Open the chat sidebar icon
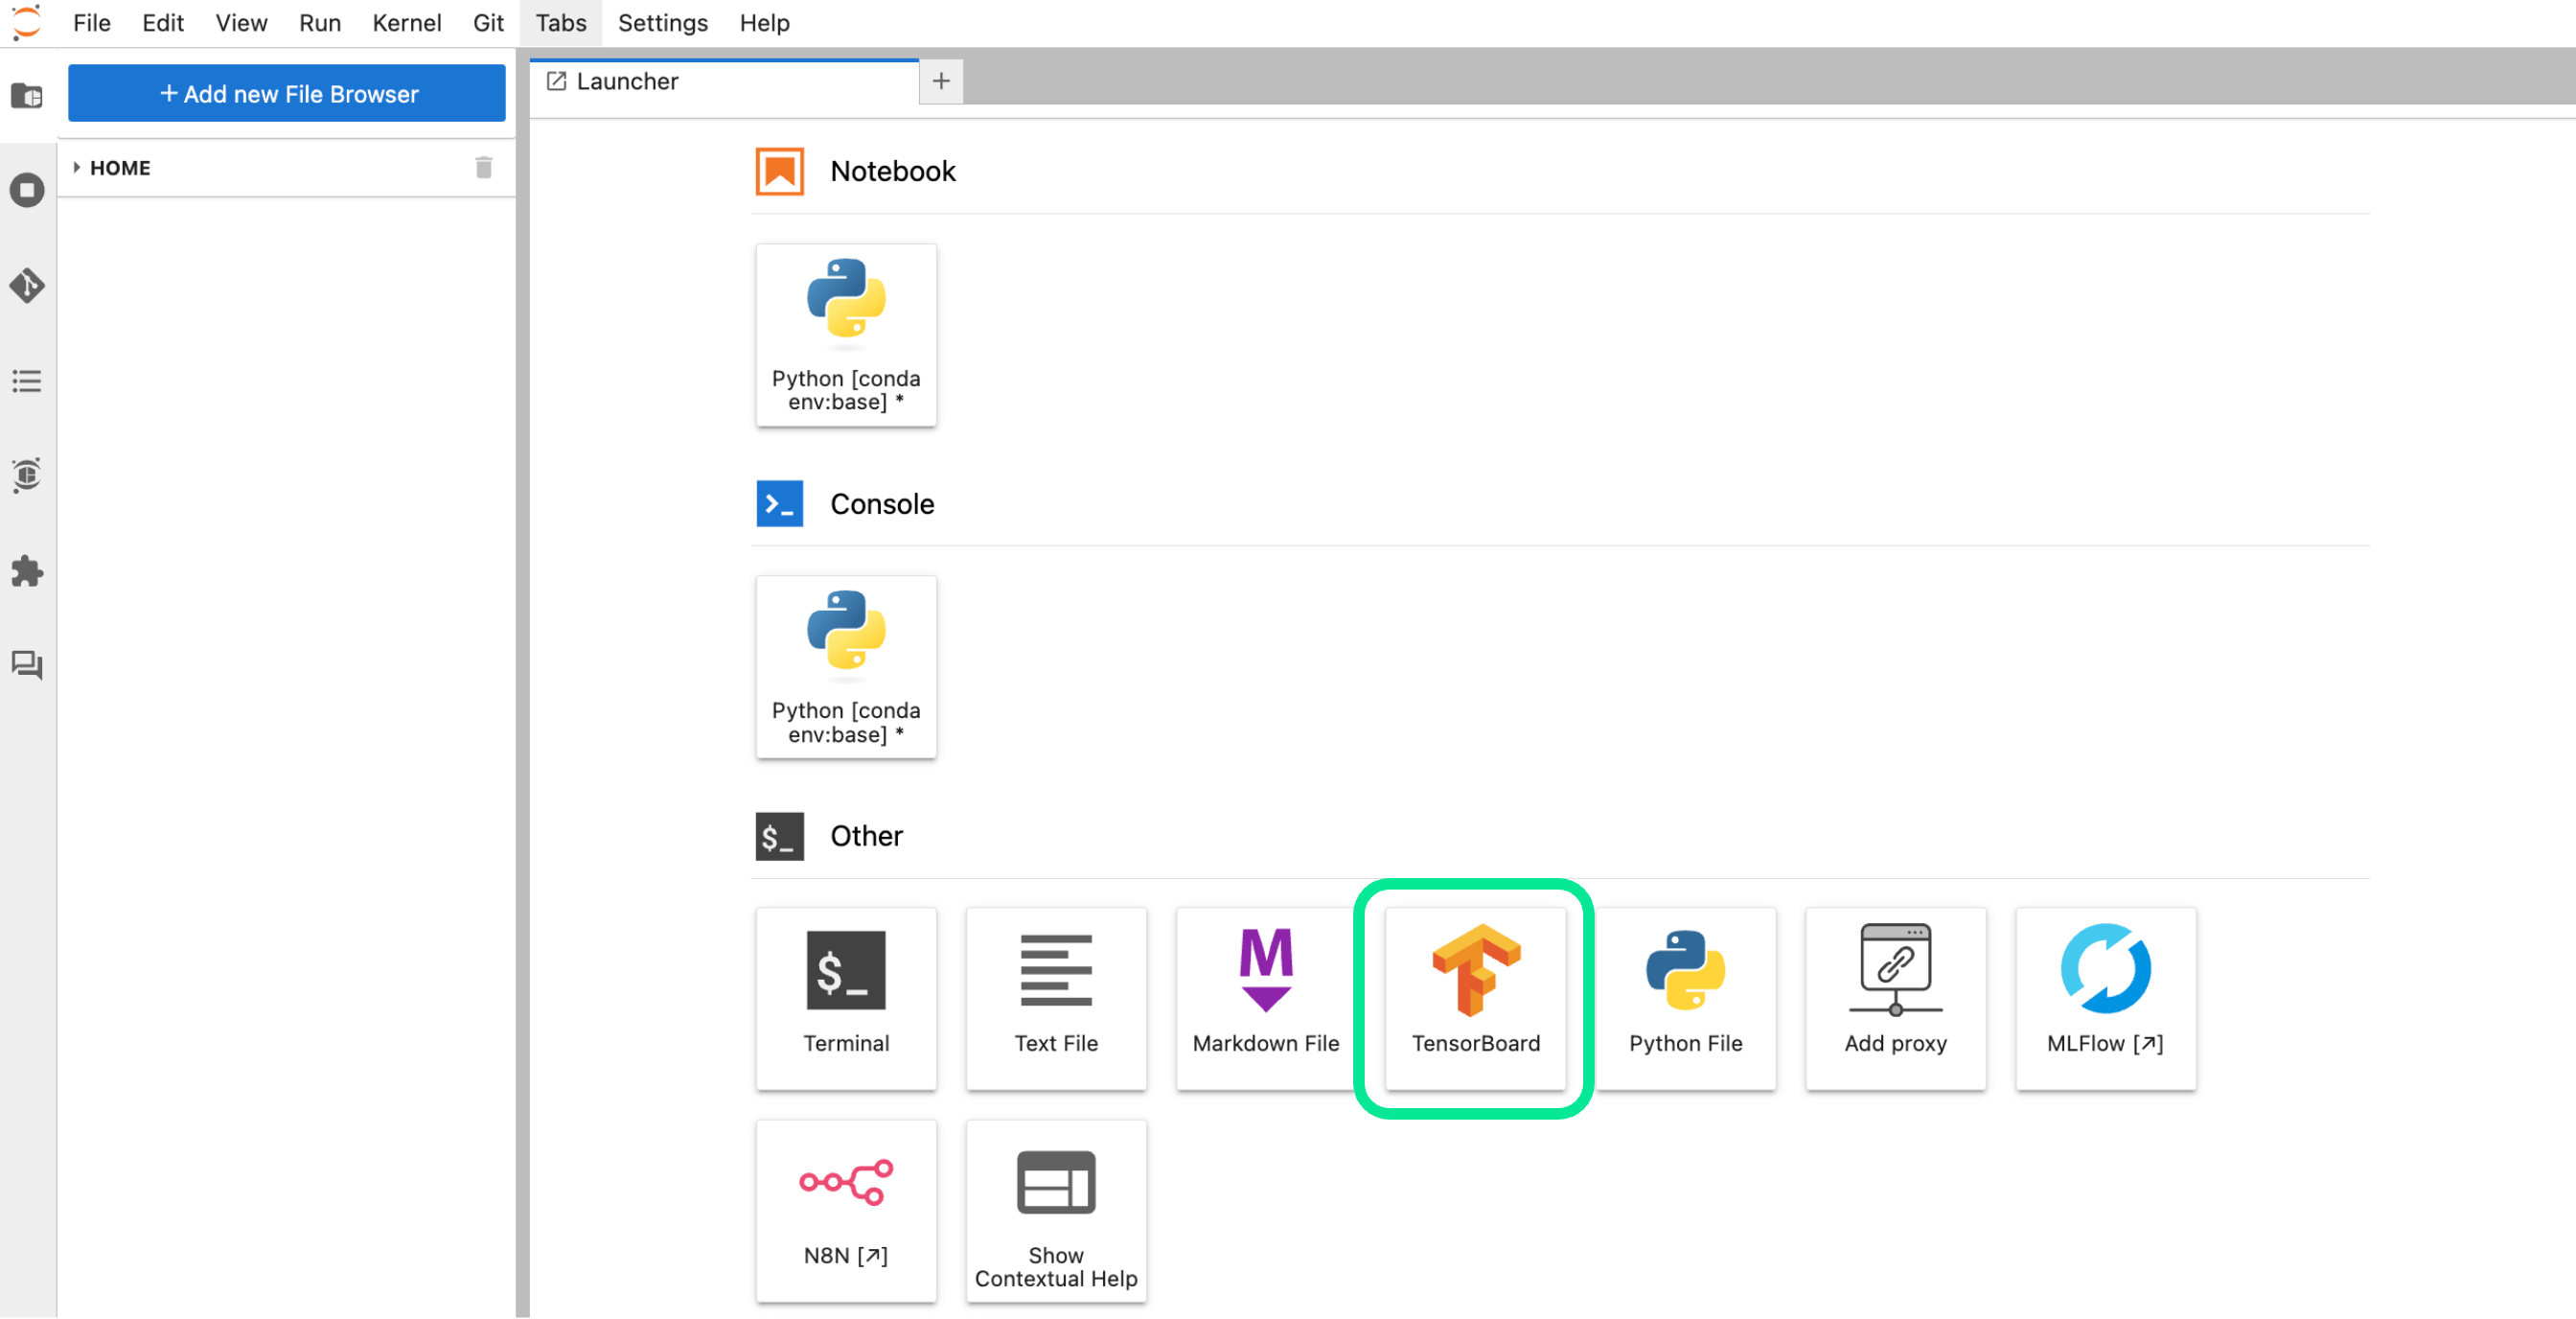 click(27, 665)
